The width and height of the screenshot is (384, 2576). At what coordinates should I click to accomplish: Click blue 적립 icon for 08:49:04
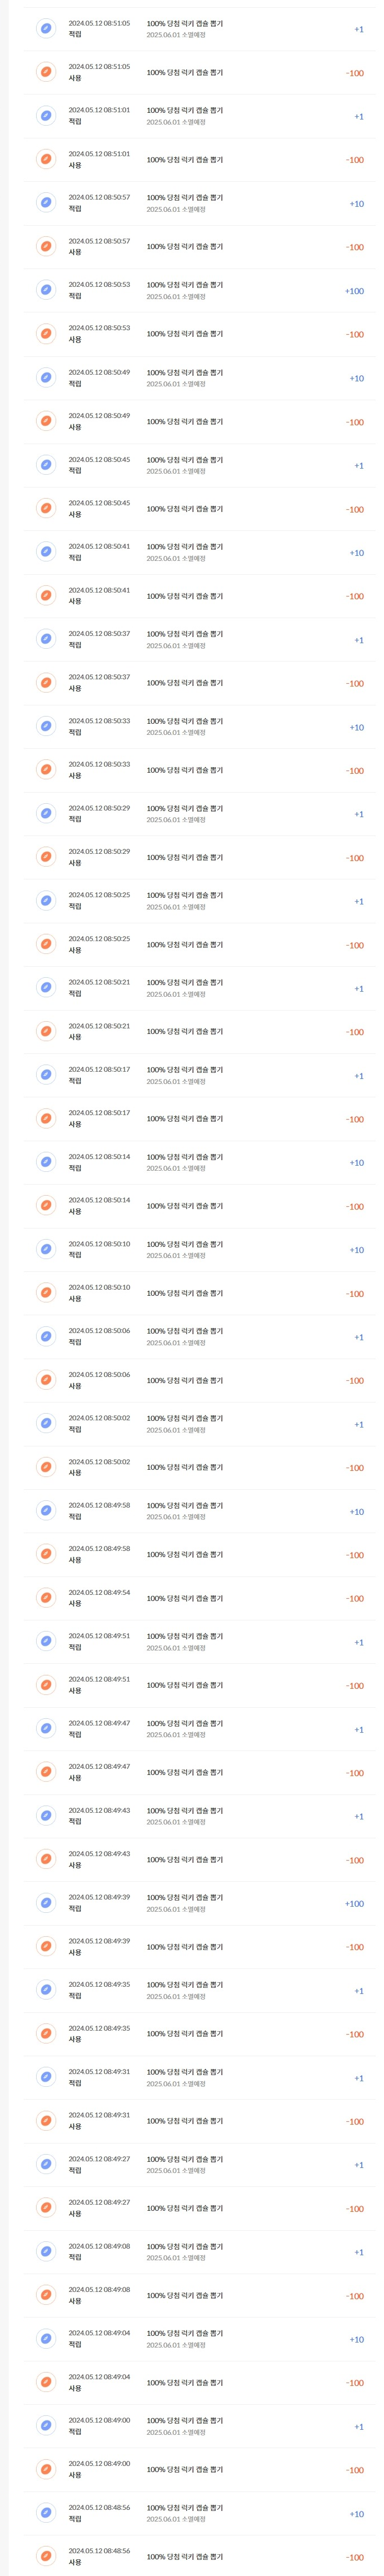(45, 2339)
